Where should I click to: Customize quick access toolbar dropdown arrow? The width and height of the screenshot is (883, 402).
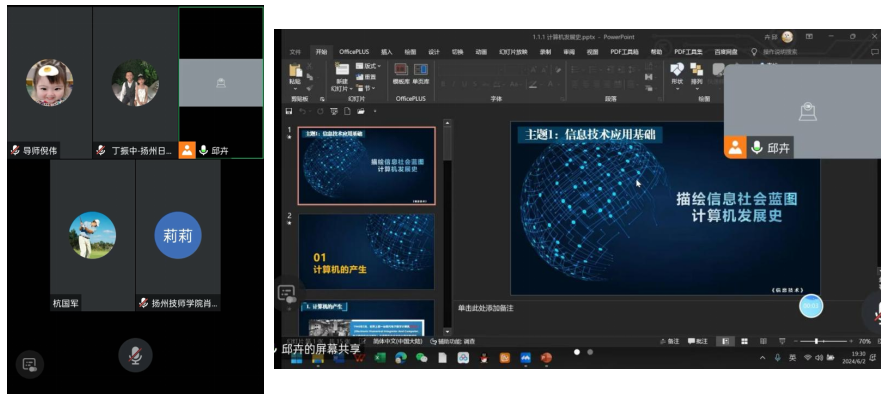(374, 111)
